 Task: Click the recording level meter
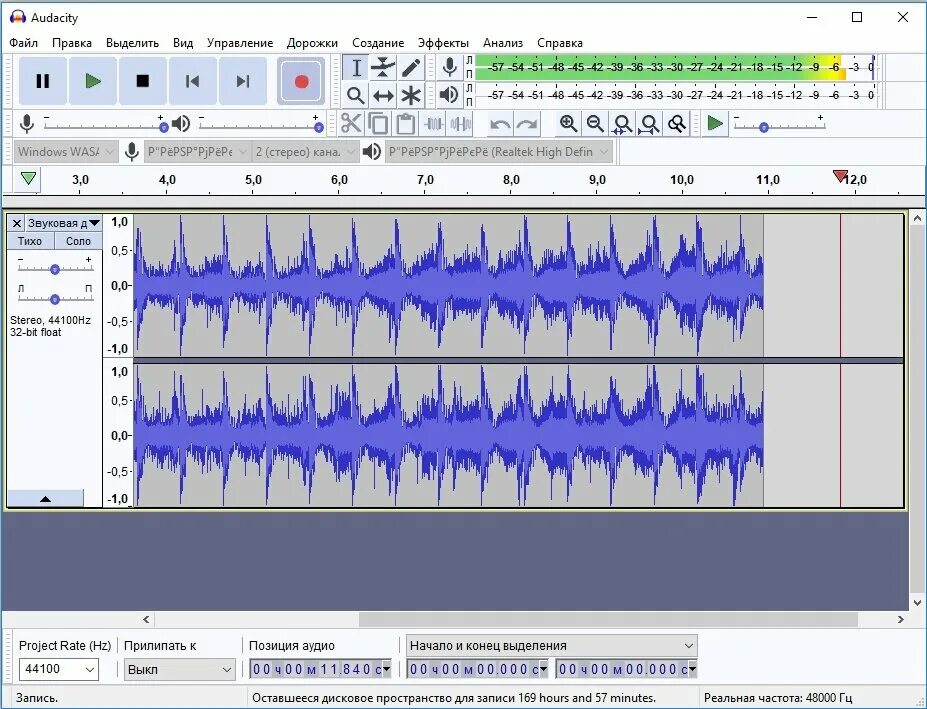point(675,67)
